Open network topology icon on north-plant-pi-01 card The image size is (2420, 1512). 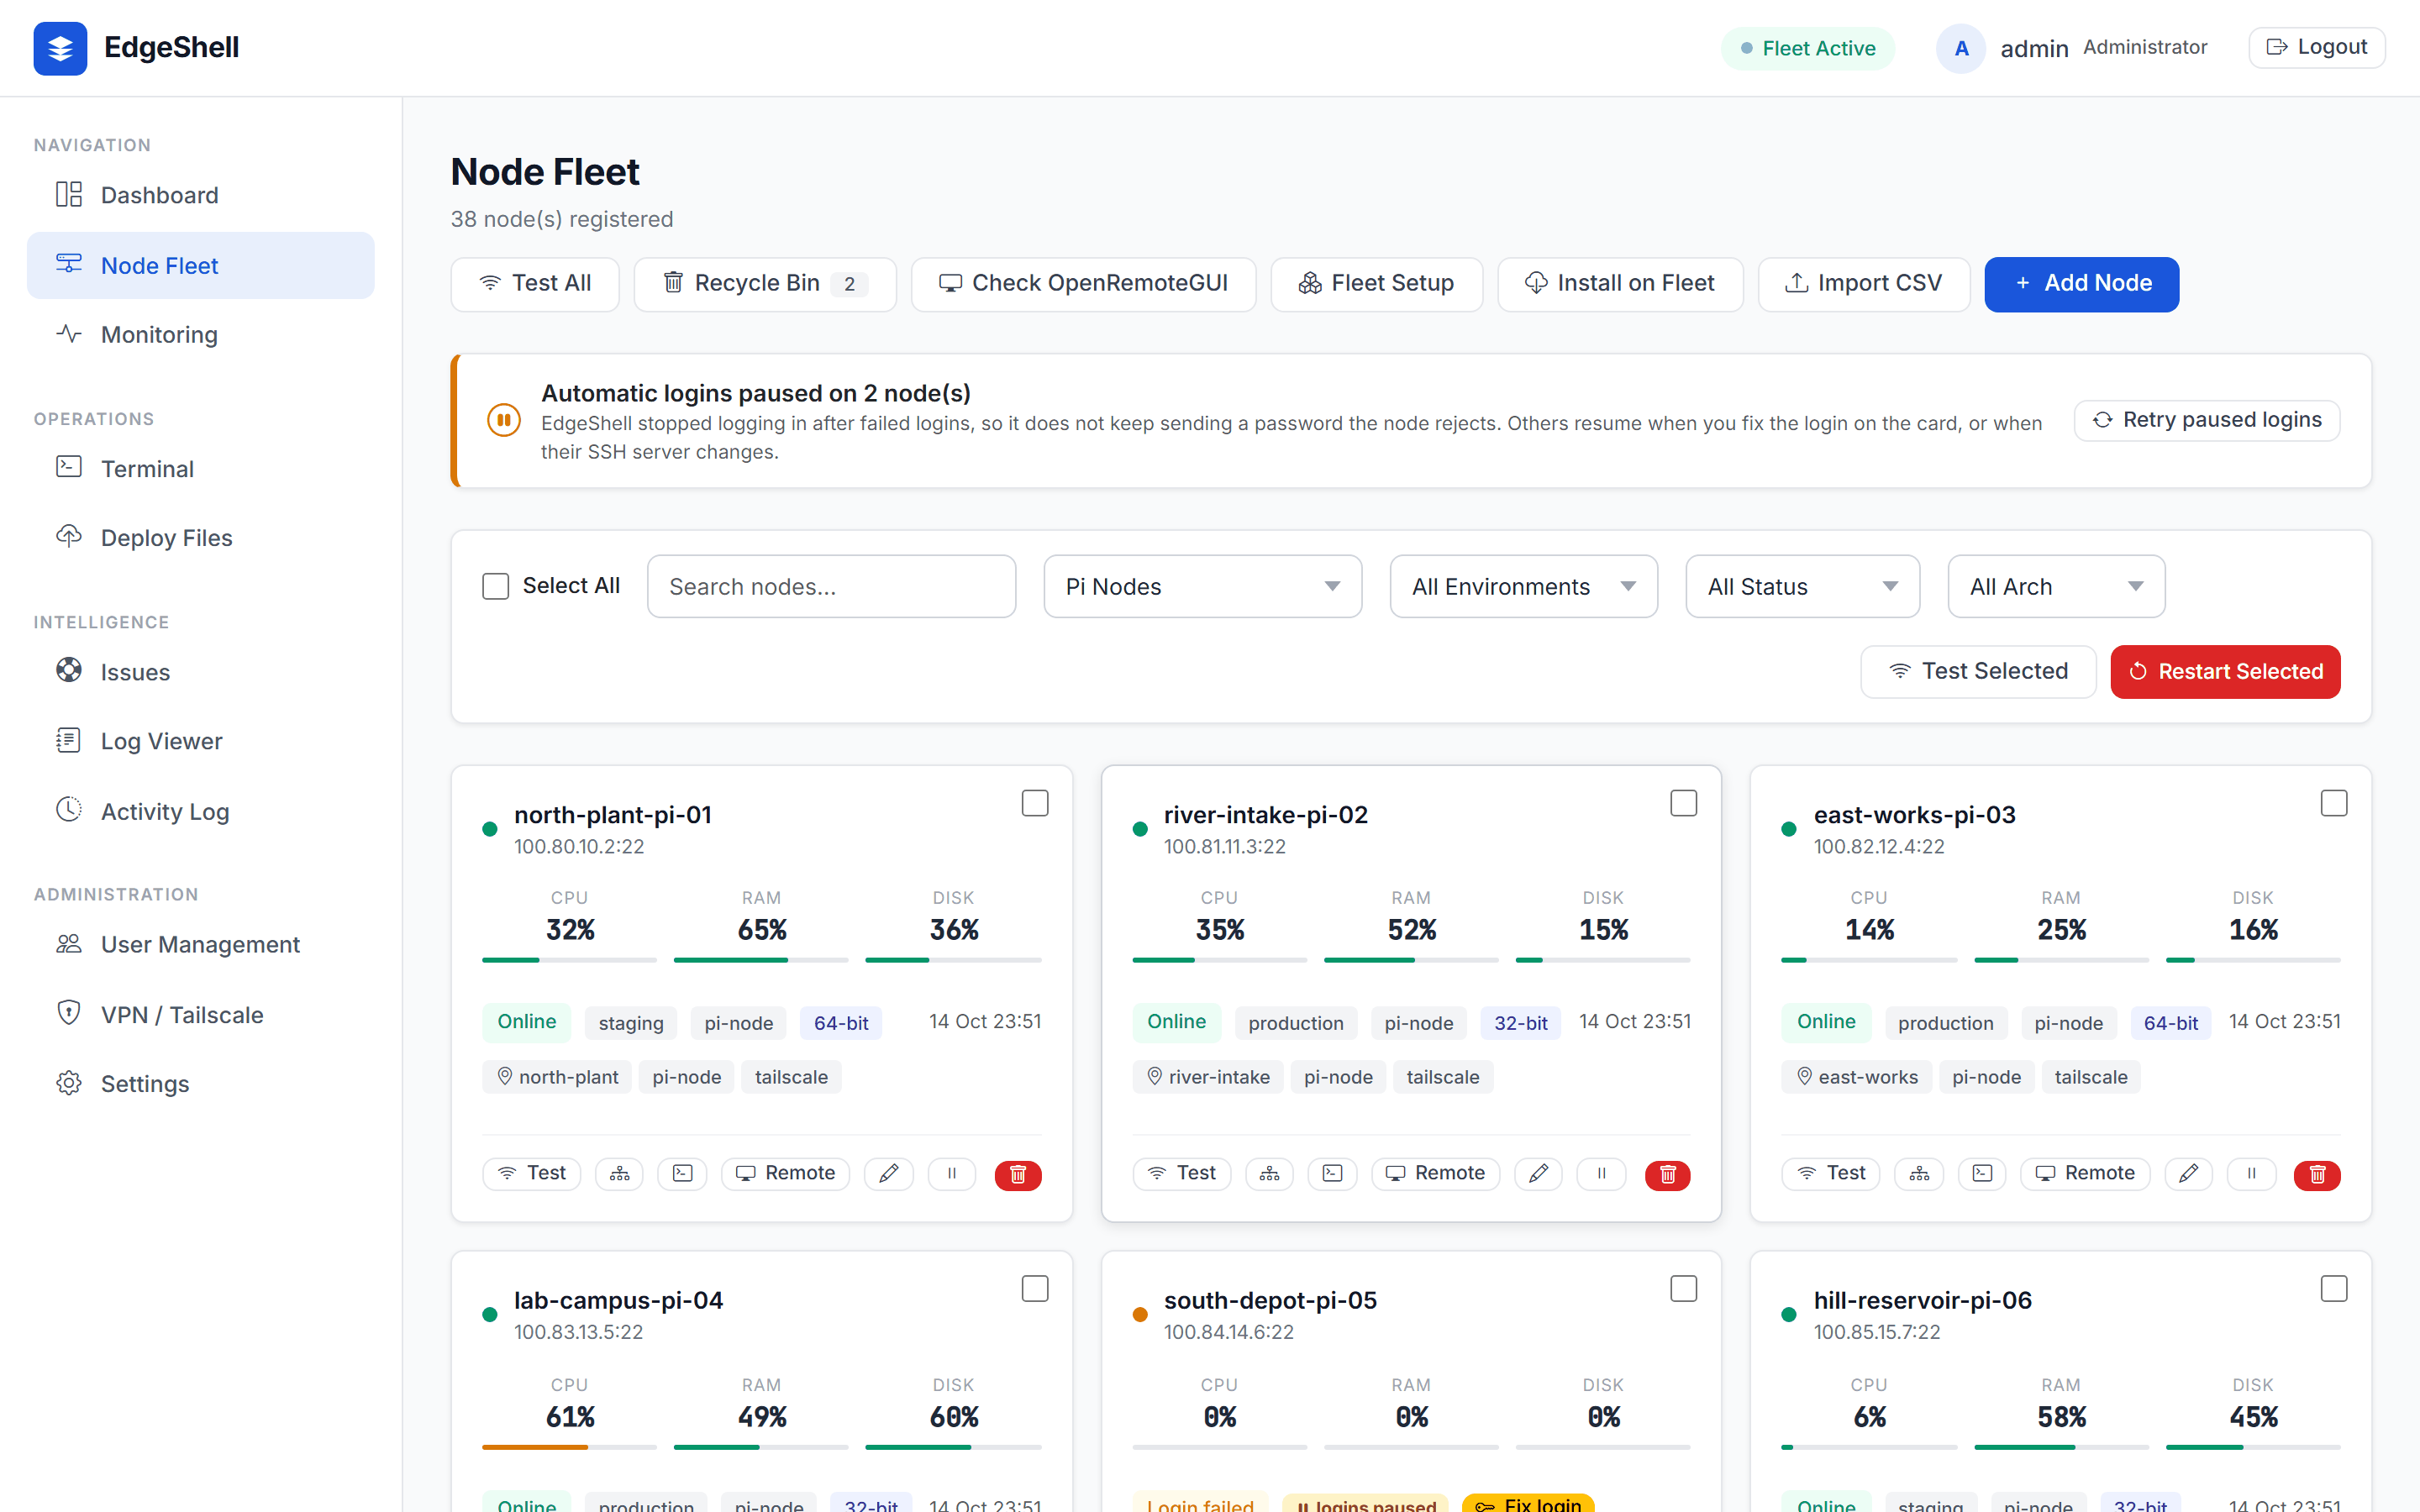(619, 1173)
